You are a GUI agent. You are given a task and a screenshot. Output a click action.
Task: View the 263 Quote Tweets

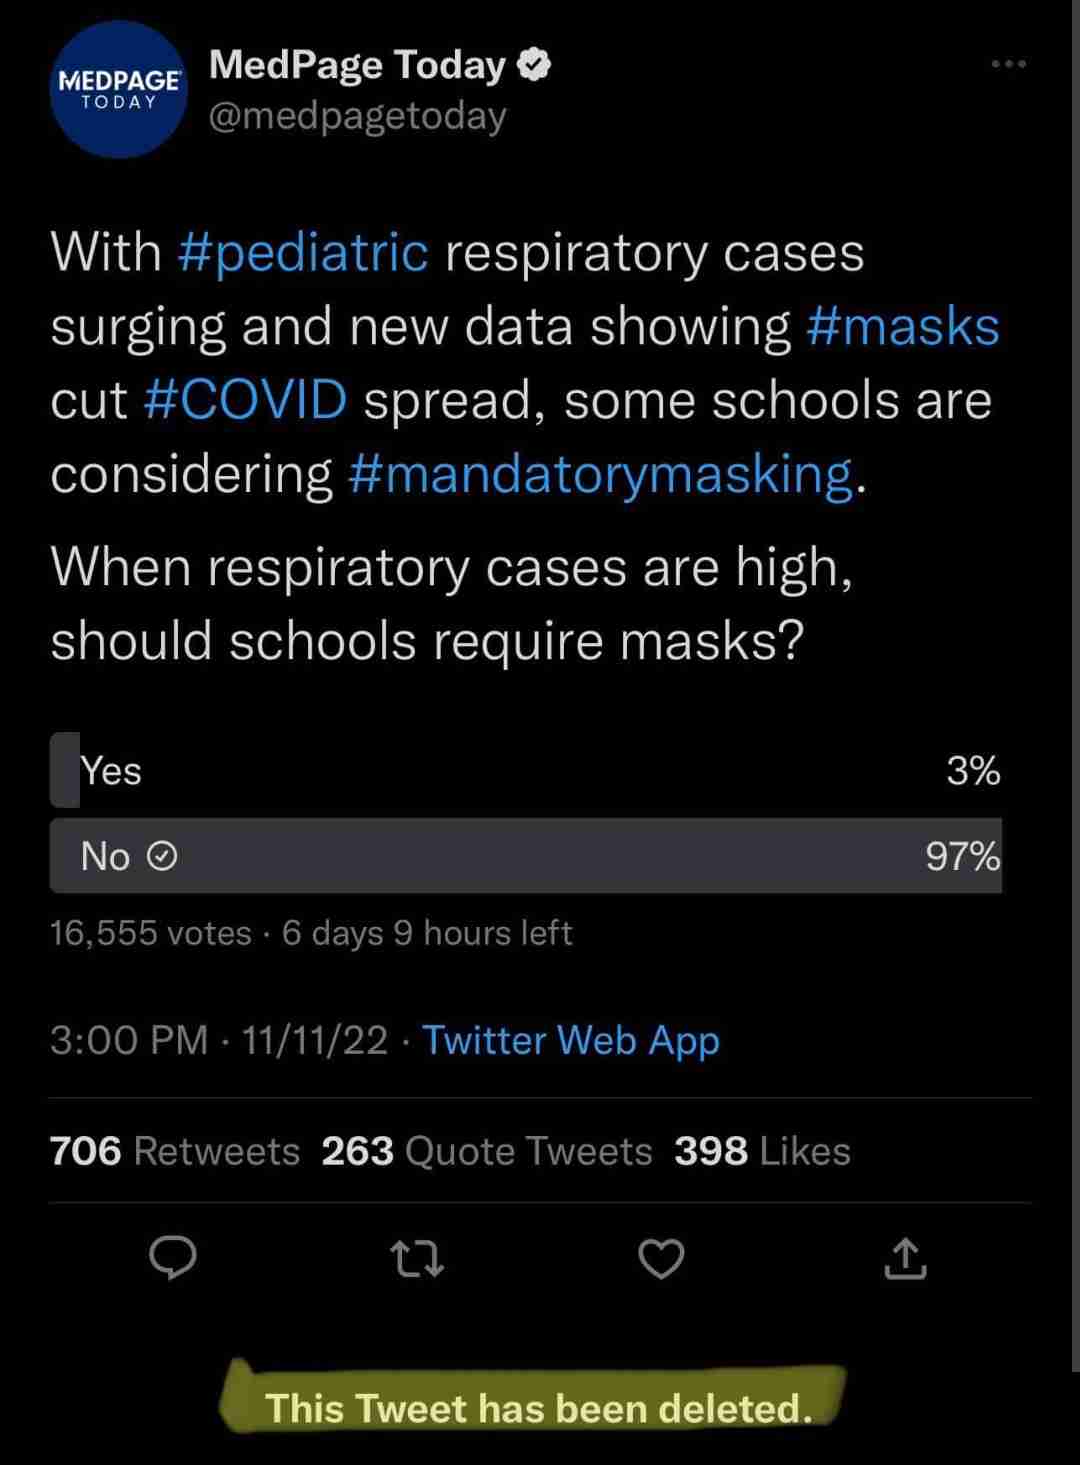487,1151
